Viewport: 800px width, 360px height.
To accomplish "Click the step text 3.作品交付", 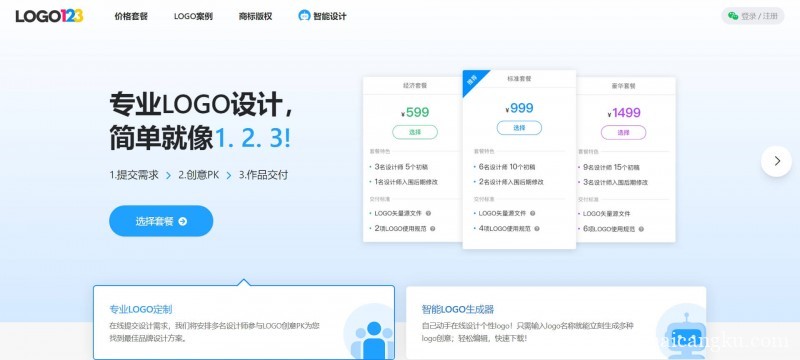I will (263, 175).
